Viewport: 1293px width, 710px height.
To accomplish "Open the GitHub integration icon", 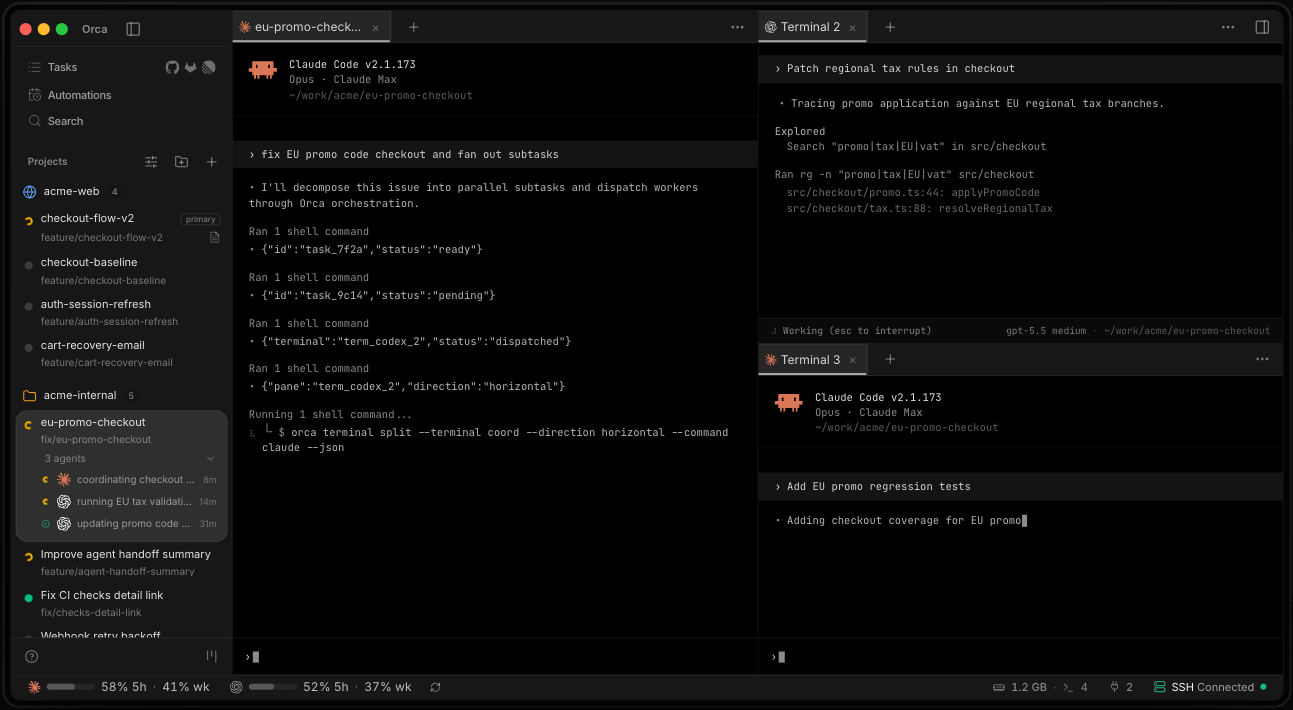I will click(x=172, y=67).
